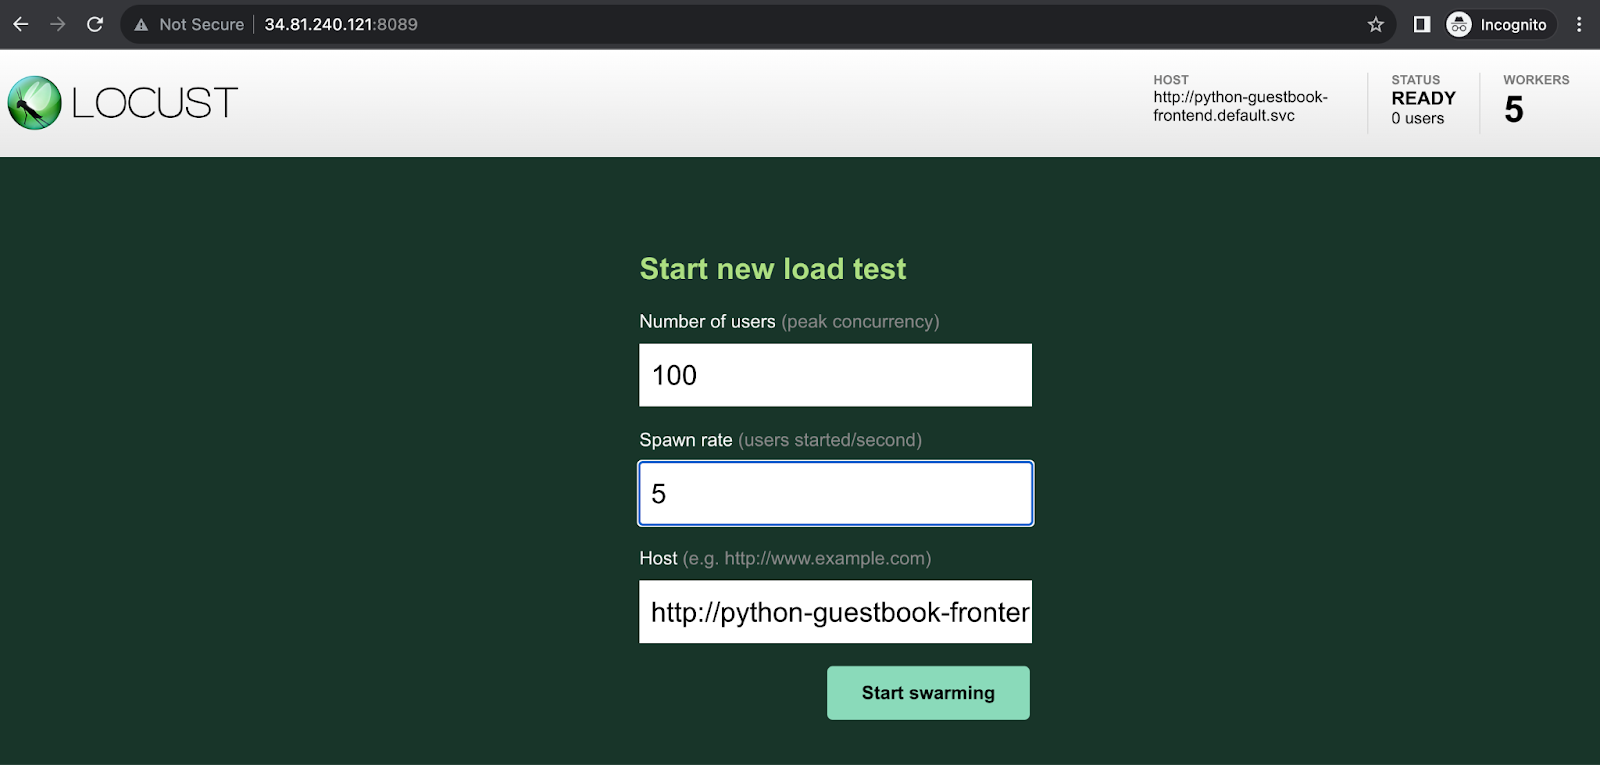Click the LOCUST wordmark text

(154, 103)
